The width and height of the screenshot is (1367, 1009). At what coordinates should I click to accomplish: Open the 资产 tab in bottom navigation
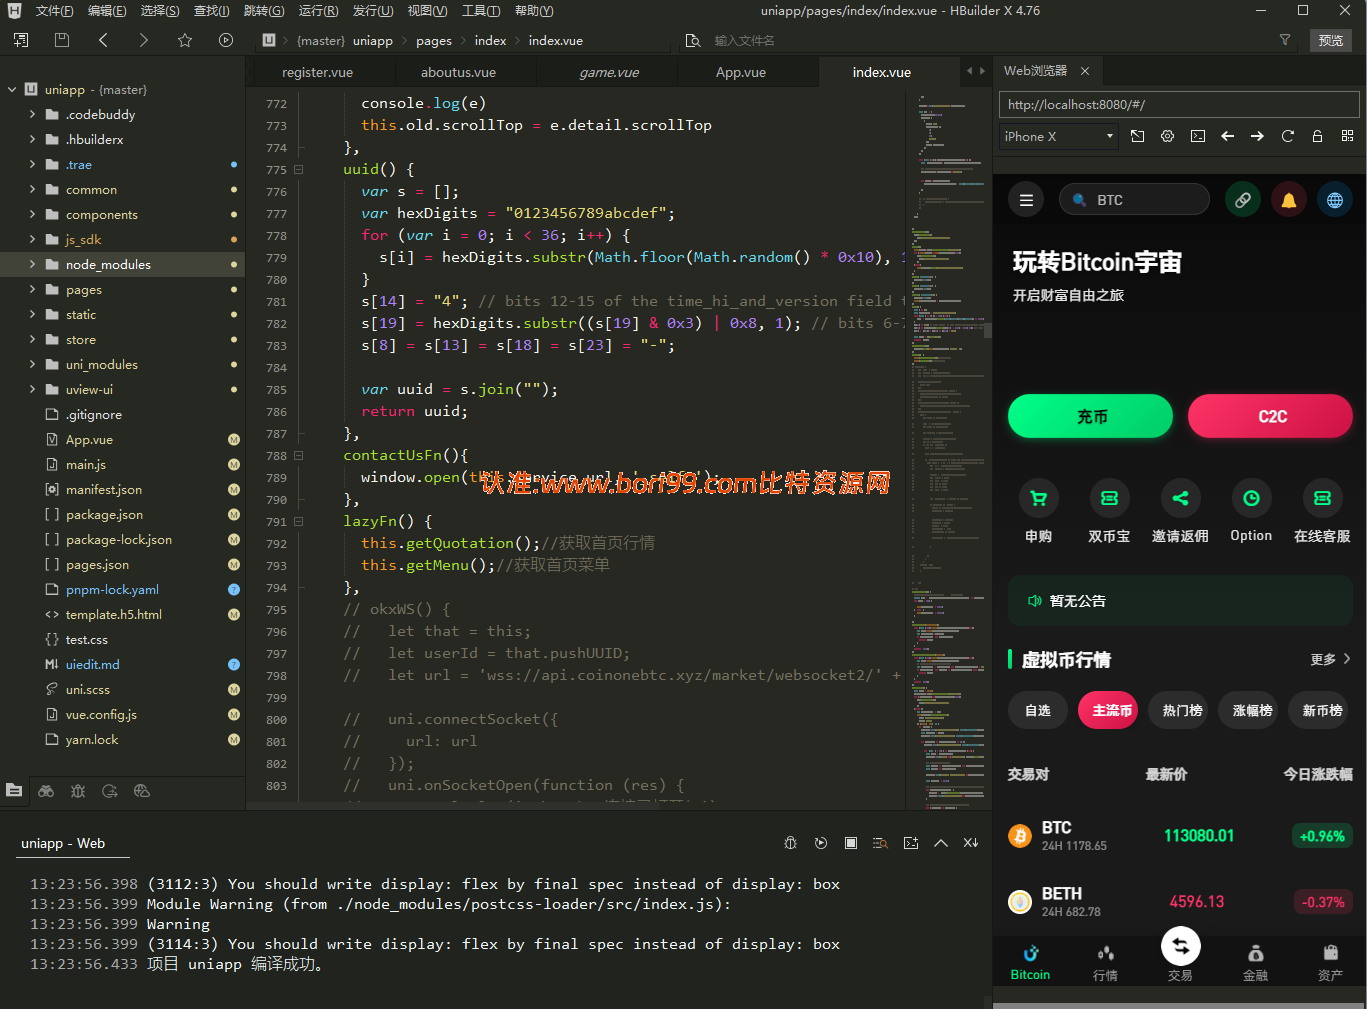[1330, 963]
